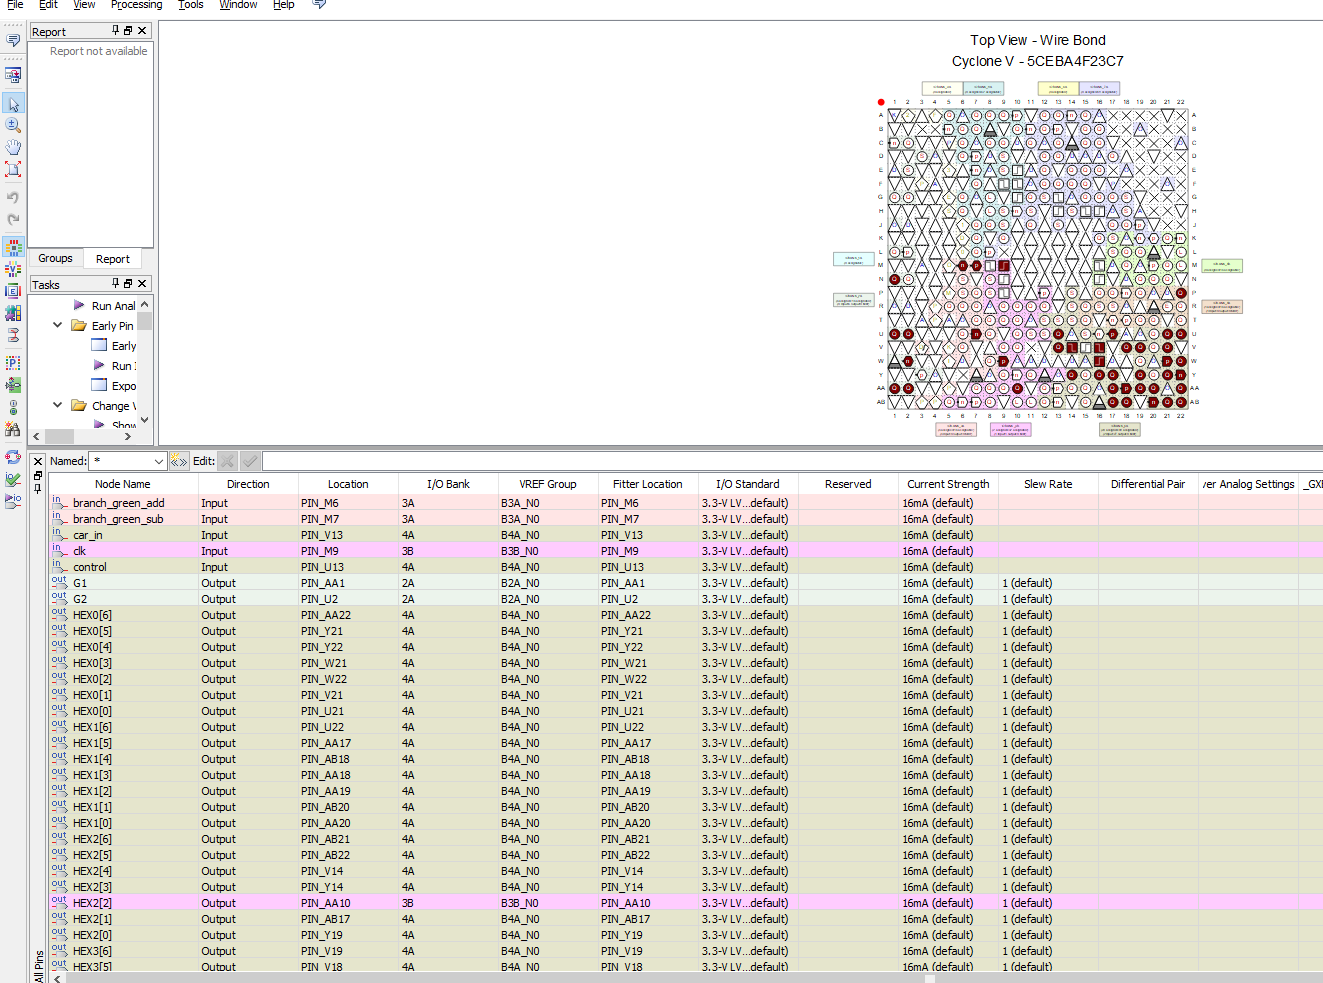Close the Tasks panel
Screen dimensions: 1323x983
(x=142, y=284)
